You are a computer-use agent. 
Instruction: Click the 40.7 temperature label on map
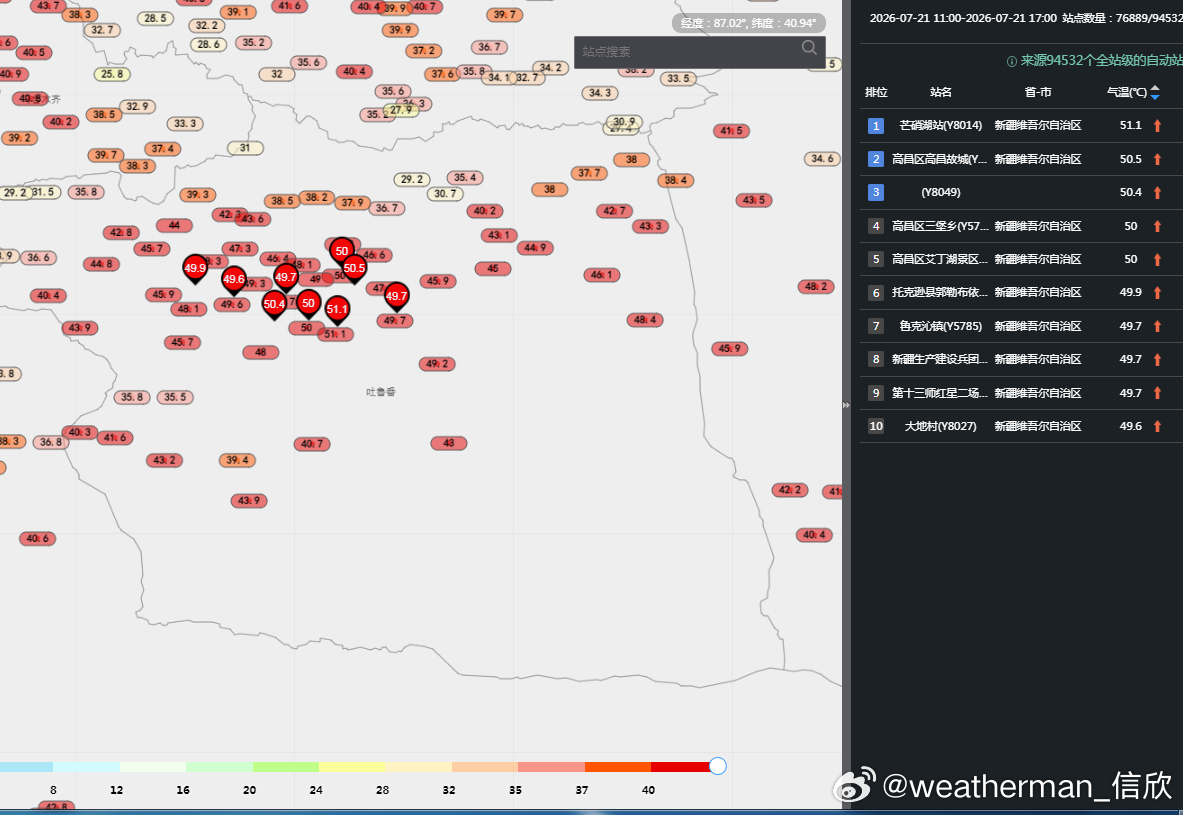click(312, 444)
